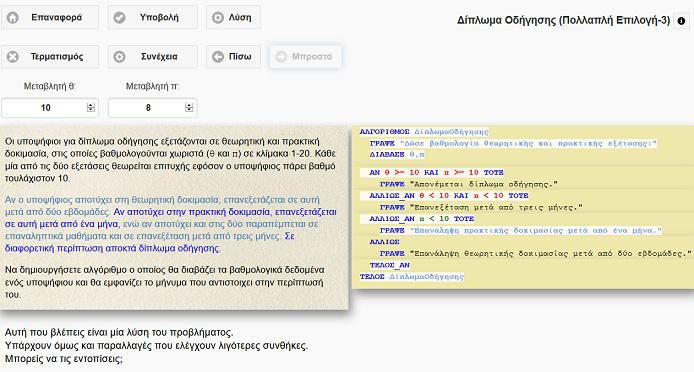Select the ΤΕΛΟΣ_ΑΝ code line

click(x=390, y=265)
